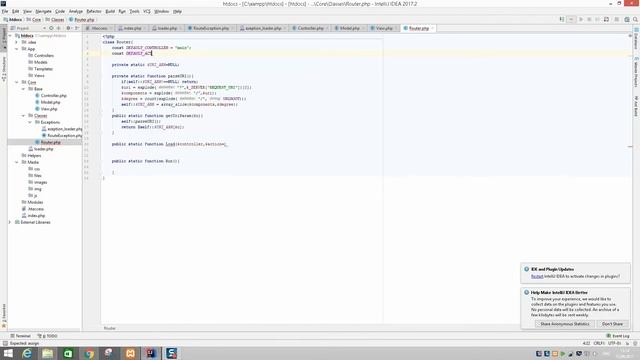Image resolution: width=640 pixels, height=360 pixels.
Task: Click CRLF line separator in status bar
Action: (x=599, y=344)
